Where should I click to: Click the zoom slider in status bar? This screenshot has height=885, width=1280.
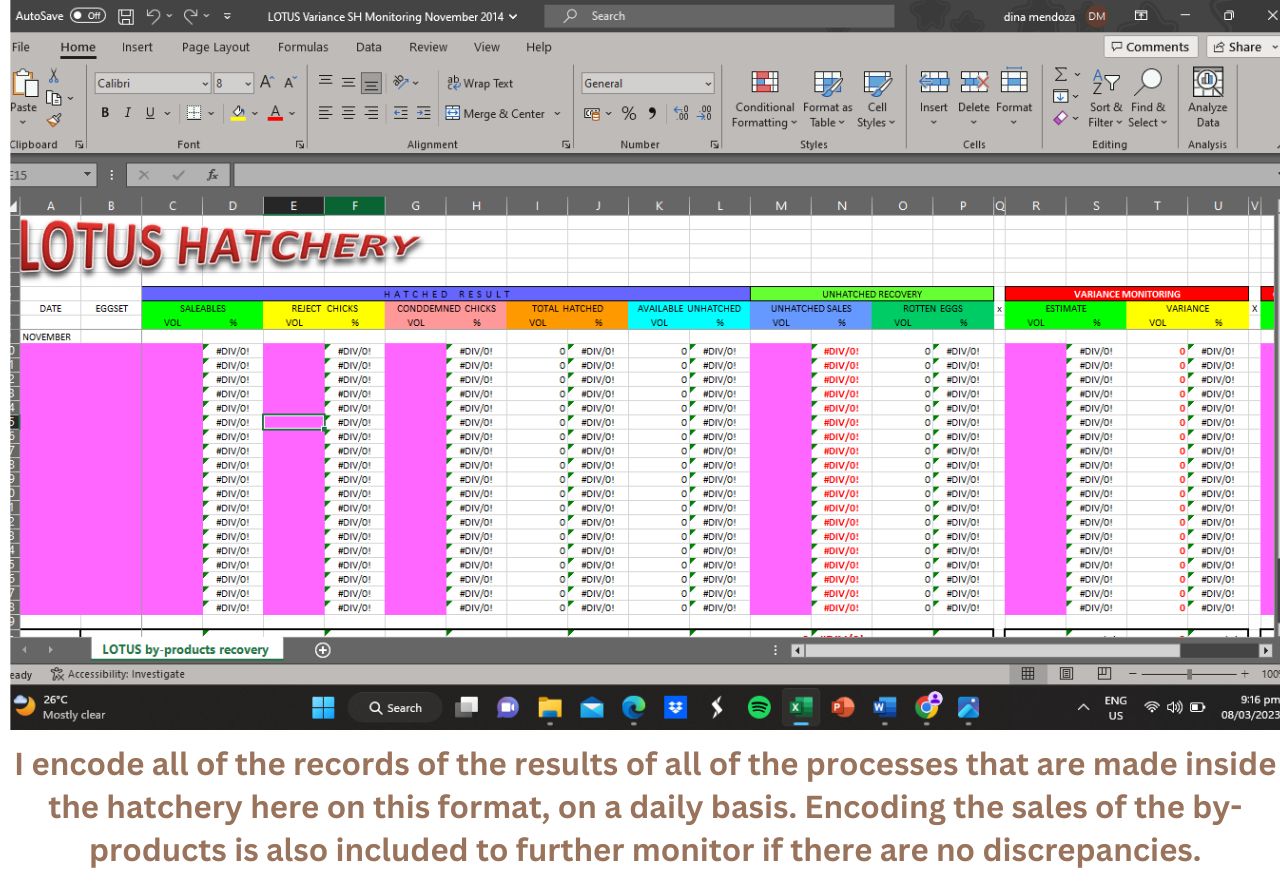coord(1188,675)
